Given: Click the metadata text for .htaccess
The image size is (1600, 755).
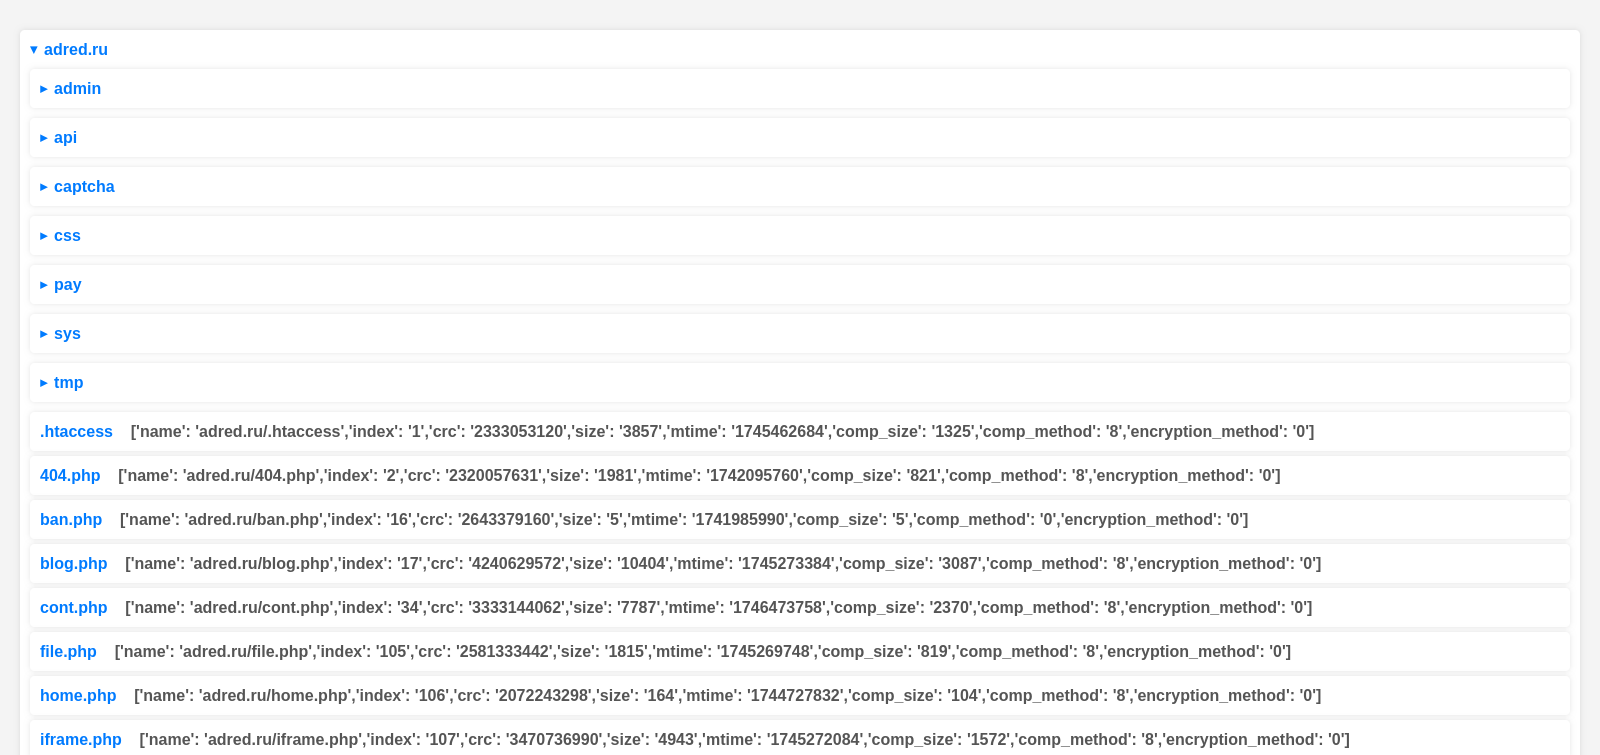Looking at the screenshot, I should click(x=721, y=432).
